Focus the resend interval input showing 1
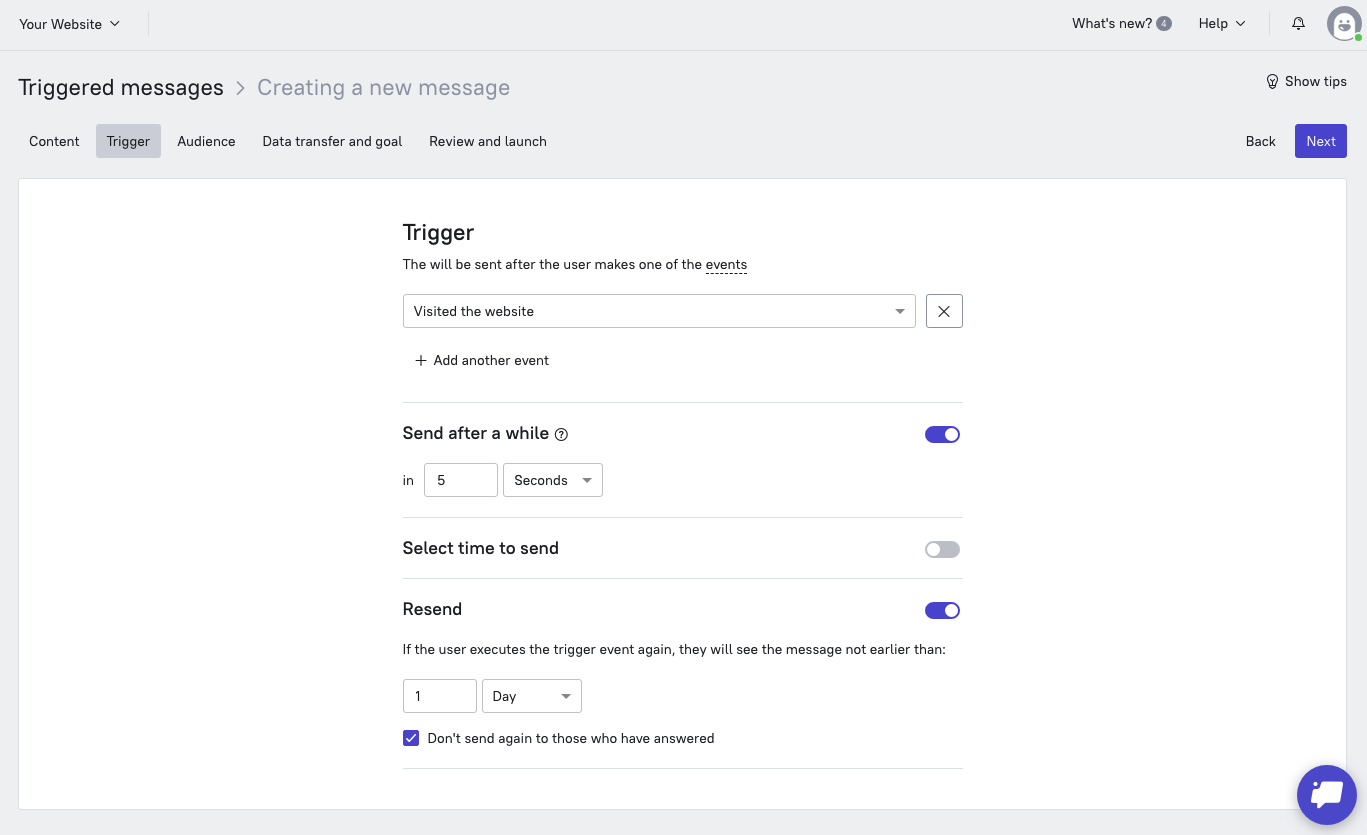1367x835 pixels. pyautogui.click(x=440, y=696)
